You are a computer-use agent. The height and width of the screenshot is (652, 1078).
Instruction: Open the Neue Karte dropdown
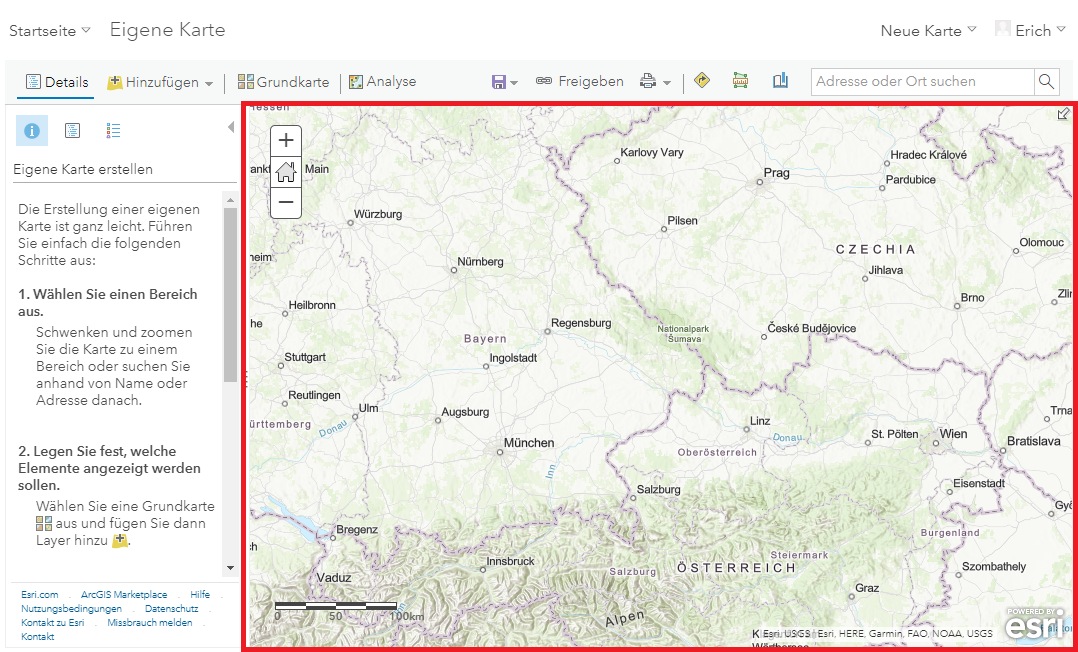[x=927, y=30]
